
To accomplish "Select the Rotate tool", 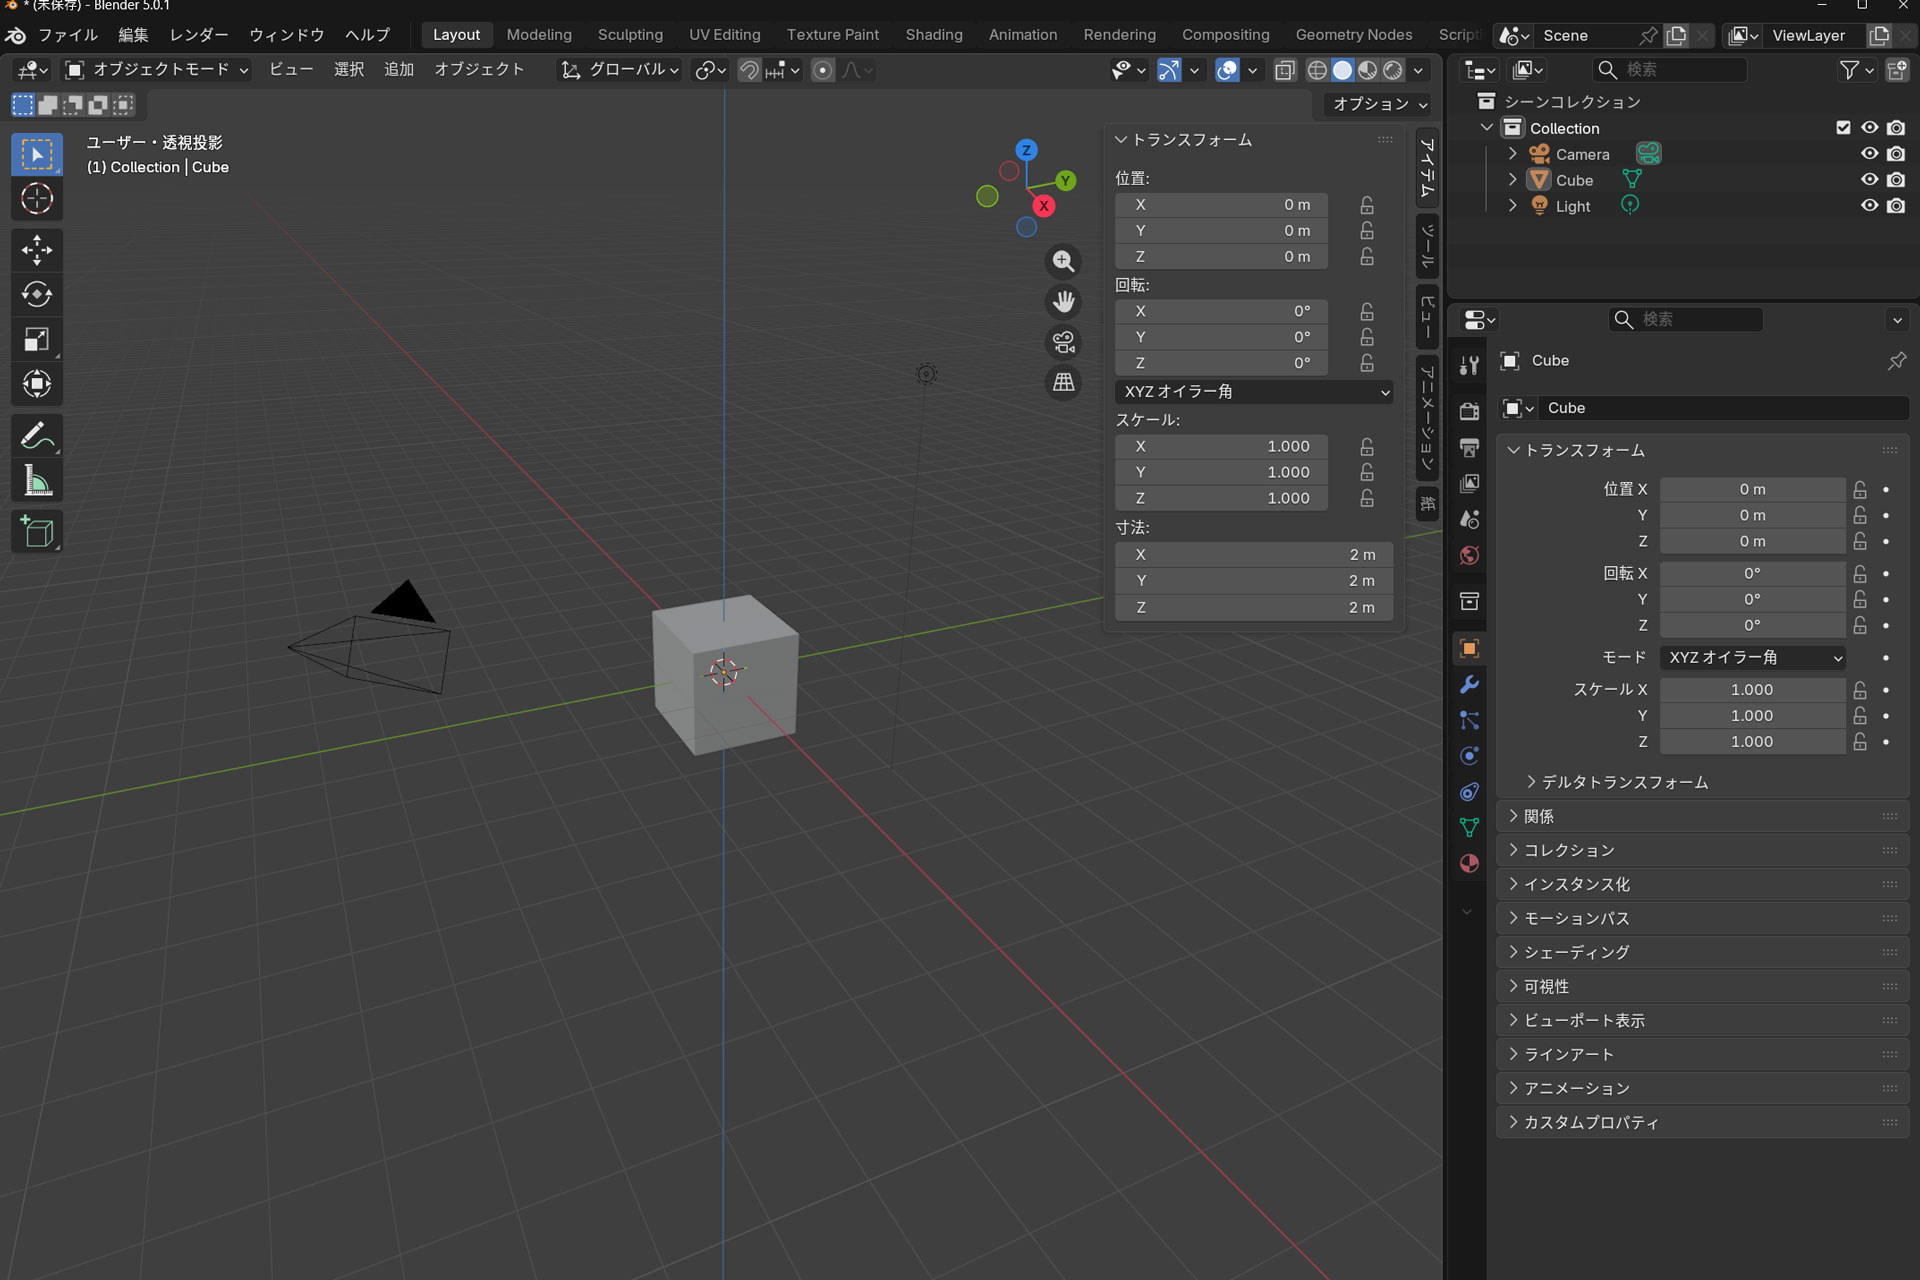I will click(37, 295).
